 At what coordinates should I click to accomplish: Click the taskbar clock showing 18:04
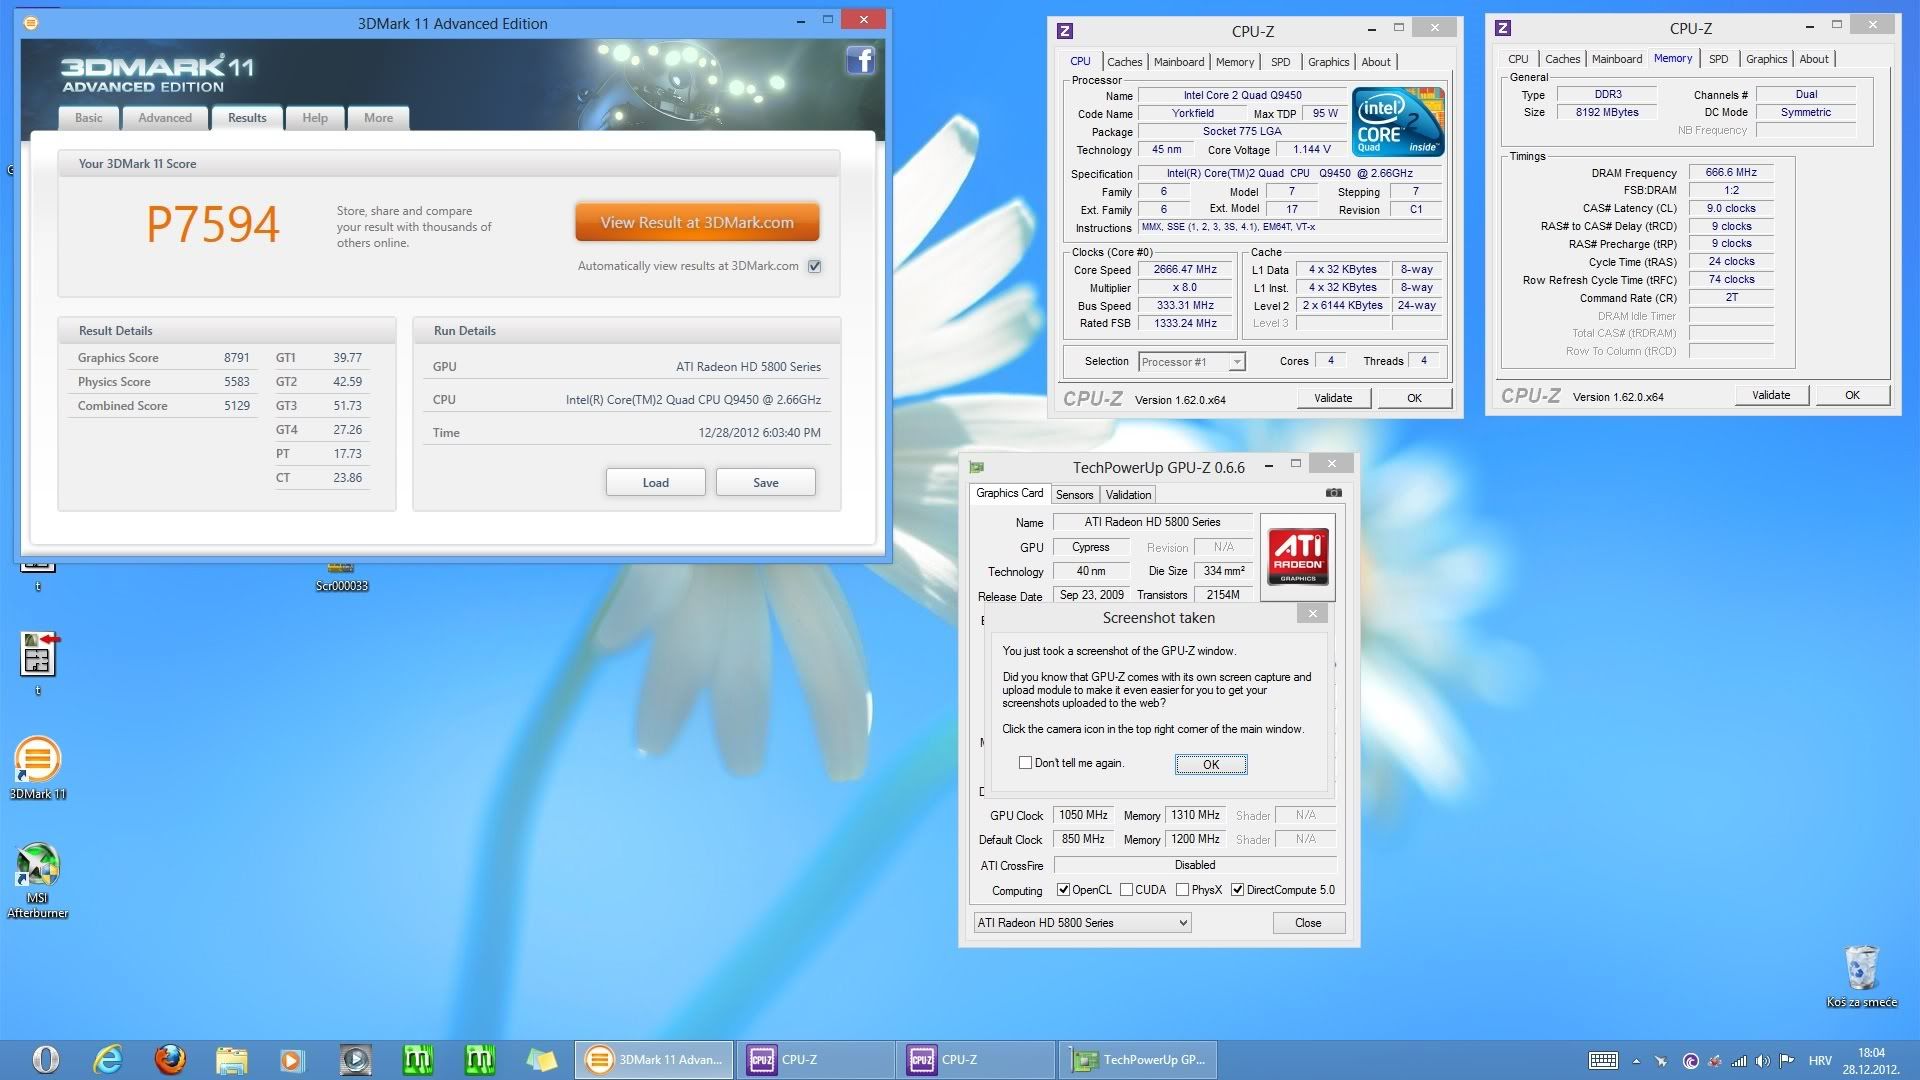pyautogui.click(x=1870, y=1060)
